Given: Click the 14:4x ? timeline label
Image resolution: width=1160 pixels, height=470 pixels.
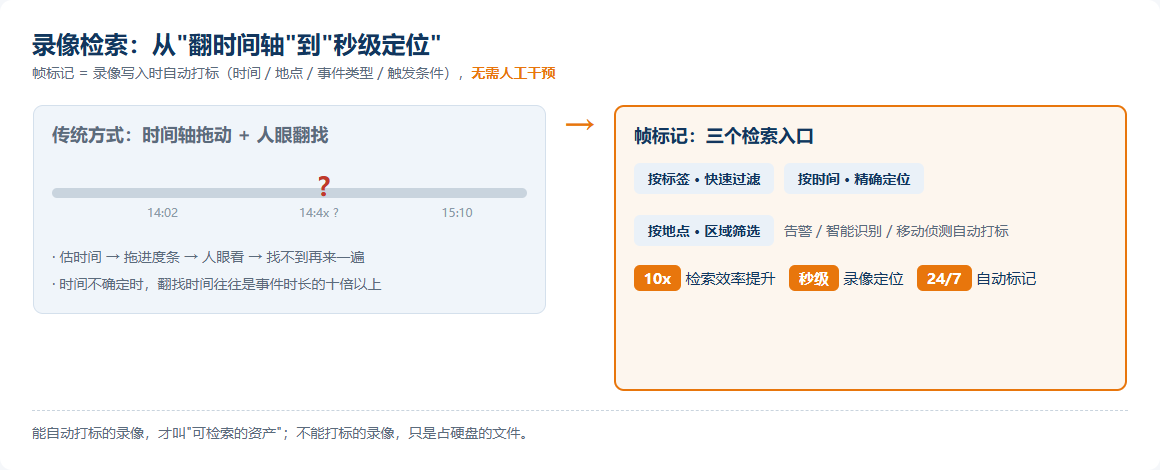Looking at the screenshot, I should coord(319,213).
